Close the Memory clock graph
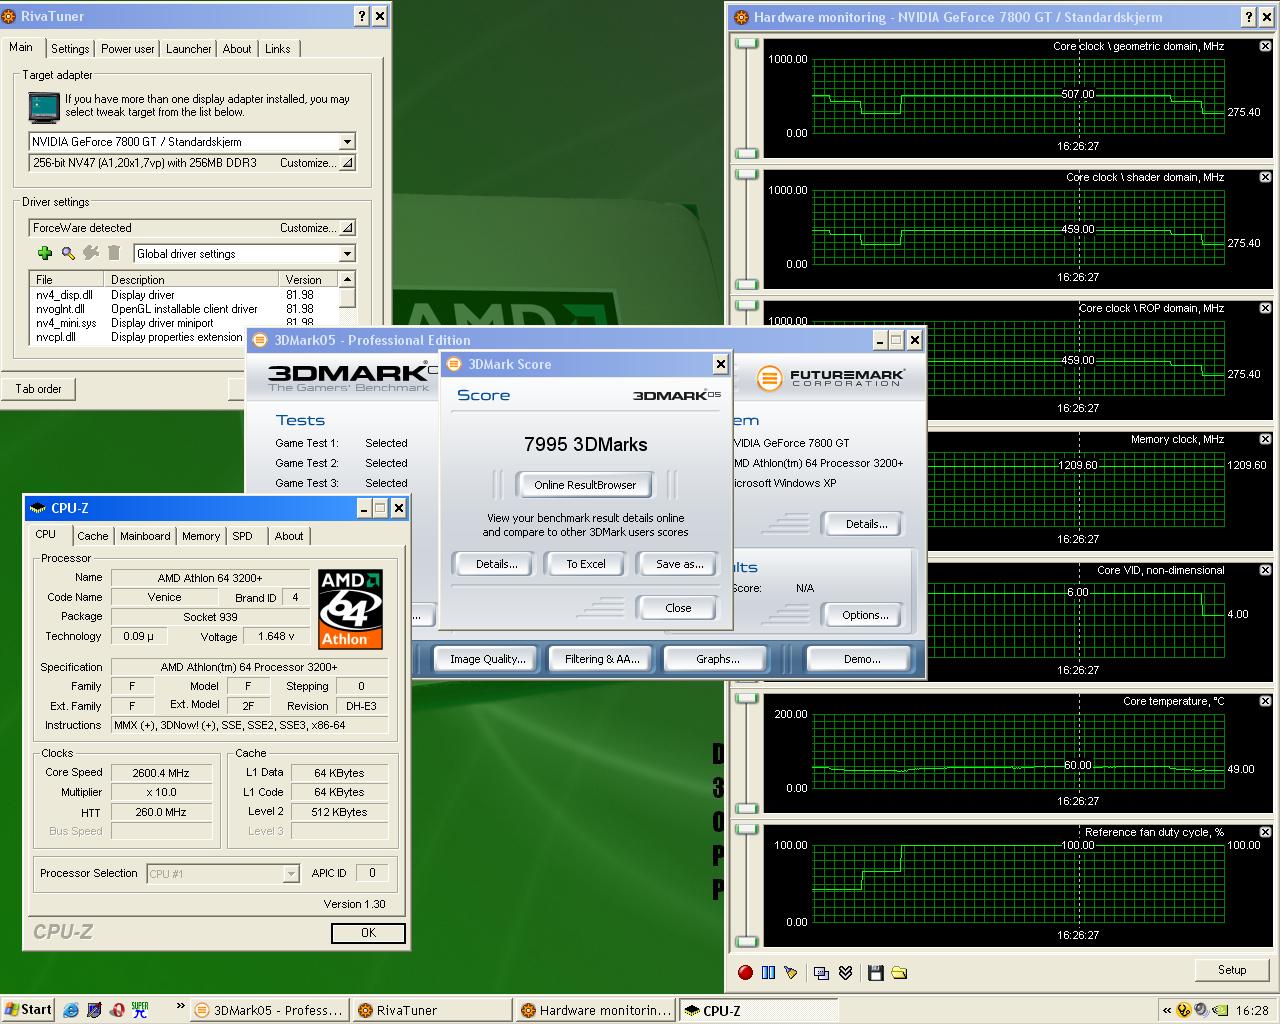This screenshot has width=1280, height=1024. point(1265,439)
